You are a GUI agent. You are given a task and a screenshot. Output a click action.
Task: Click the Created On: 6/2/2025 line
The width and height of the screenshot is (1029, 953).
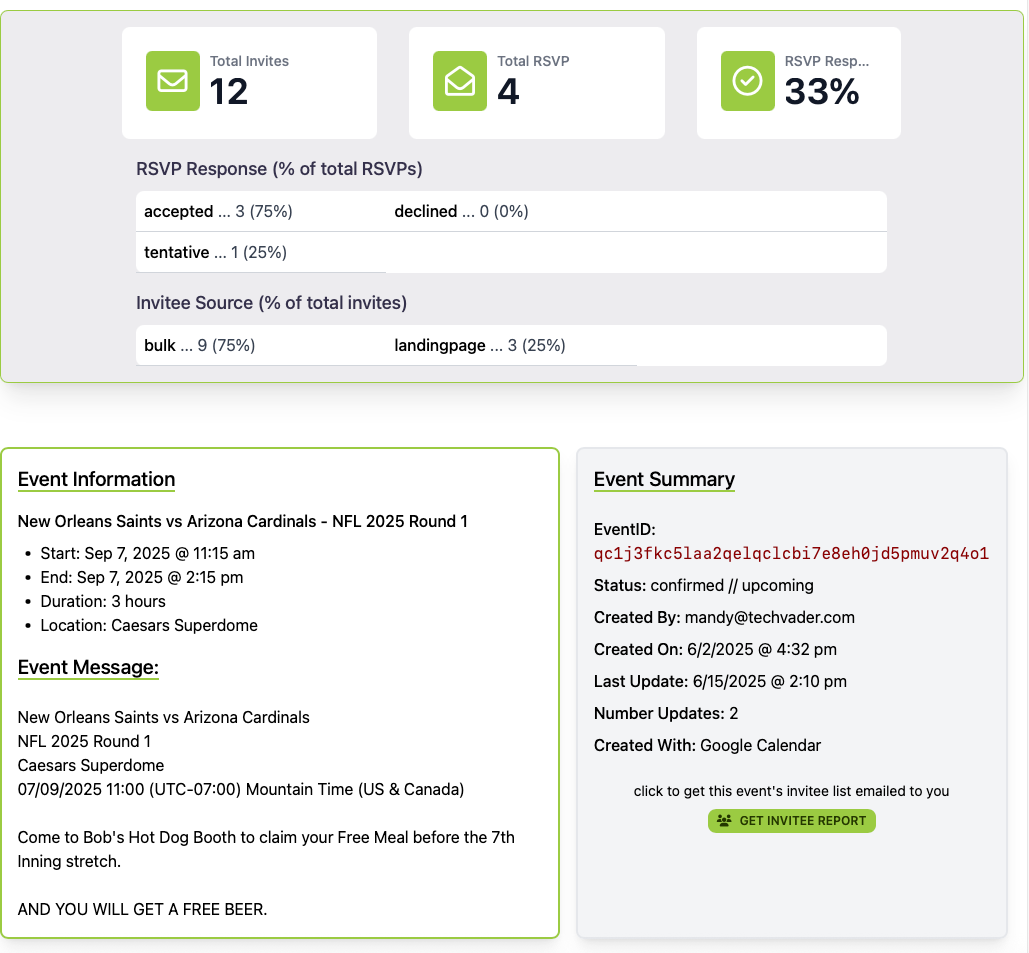(715, 650)
